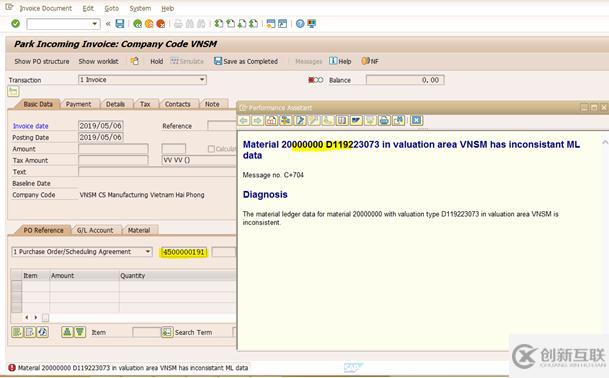This screenshot has height=378, width=609.
Task: Click the Help button in application toolbar
Action: click(x=340, y=61)
